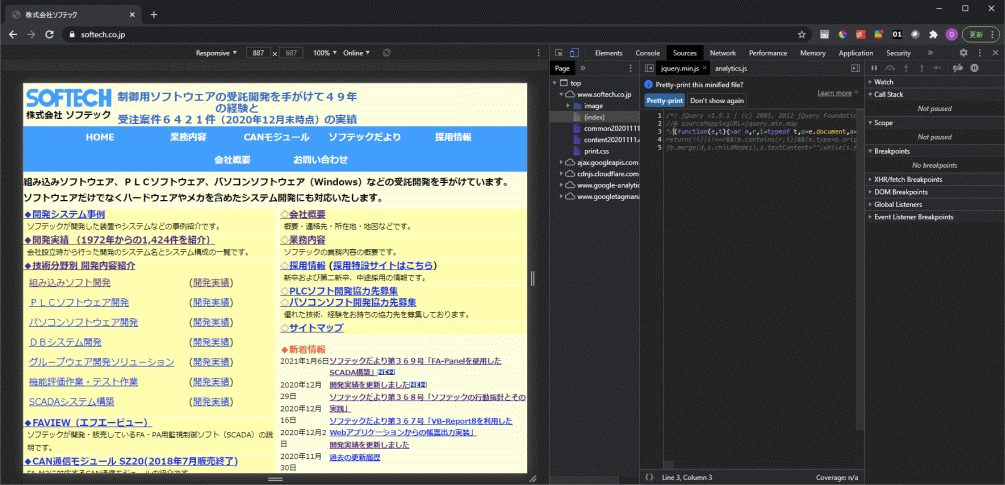1005x485 pixels.
Task: Click the Step into debugger icon
Action: tap(906, 68)
